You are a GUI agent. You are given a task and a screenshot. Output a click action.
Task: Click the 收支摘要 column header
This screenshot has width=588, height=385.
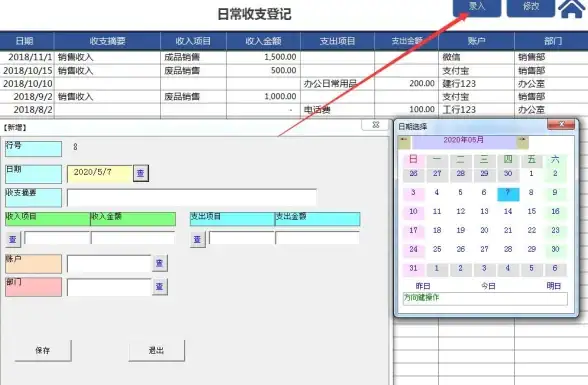(x=107, y=41)
